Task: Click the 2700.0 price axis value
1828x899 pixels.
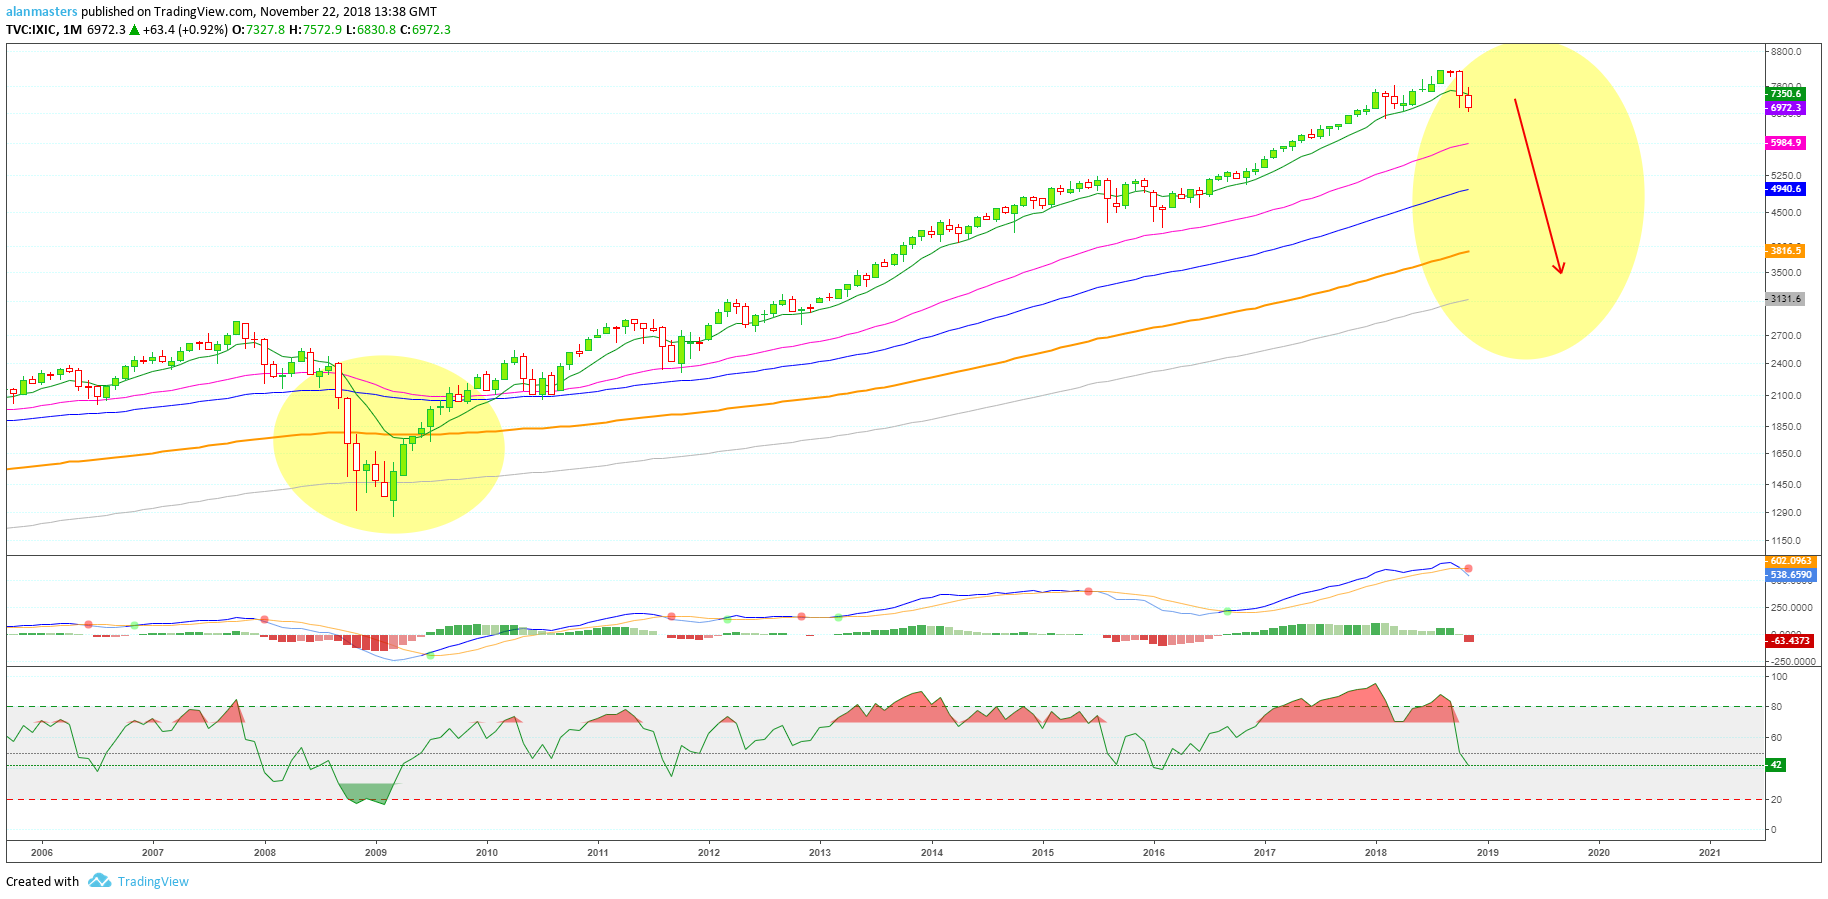Action: click(1786, 336)
